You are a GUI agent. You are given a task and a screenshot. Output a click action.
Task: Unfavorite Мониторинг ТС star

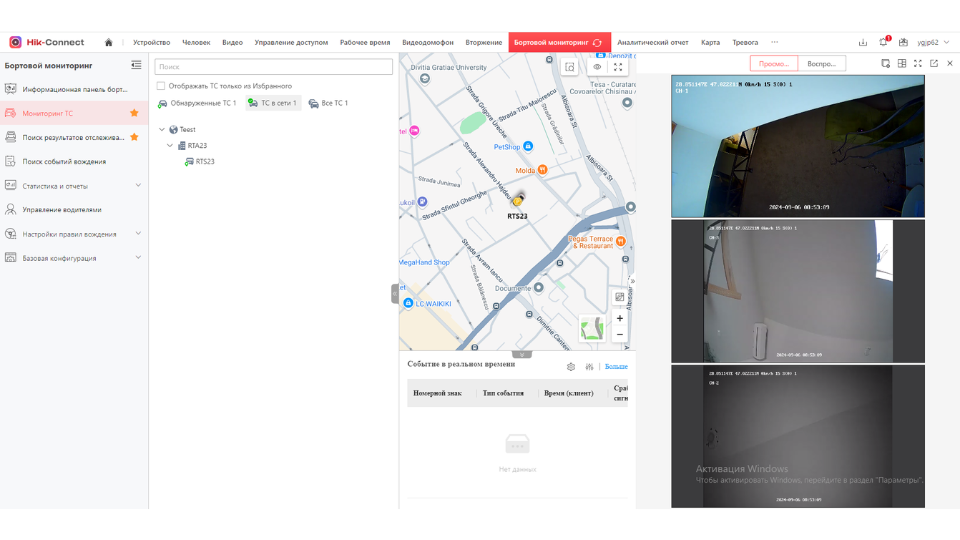[134, 113]
